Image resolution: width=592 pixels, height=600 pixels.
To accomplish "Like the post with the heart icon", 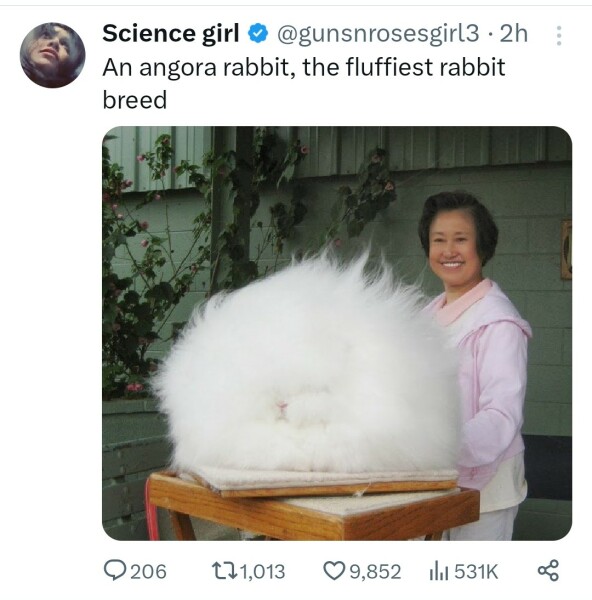I will [334, 571].
